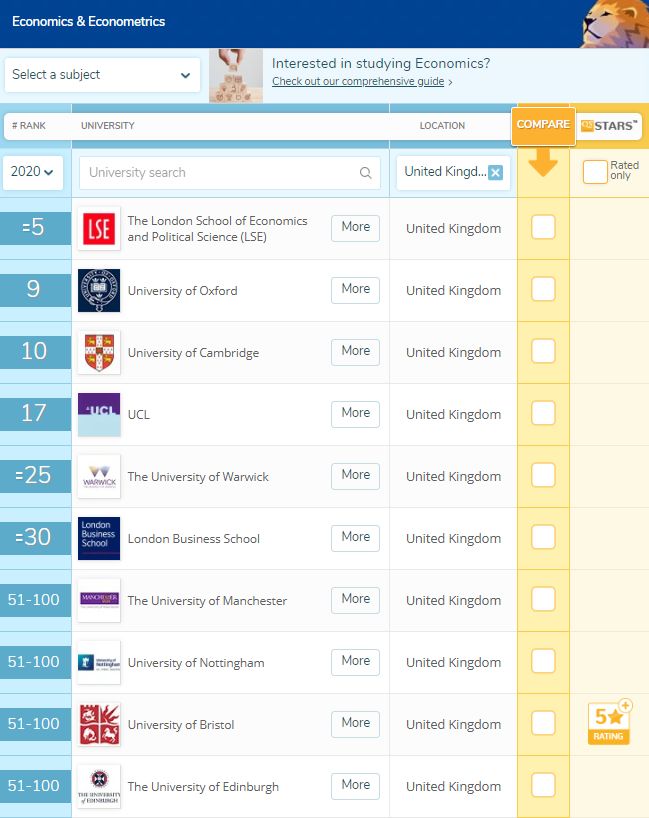The height and width of the screenshot is (818, 649).
Task: Switch to the QS Stars tab
Action: click(x=609, y=126)
